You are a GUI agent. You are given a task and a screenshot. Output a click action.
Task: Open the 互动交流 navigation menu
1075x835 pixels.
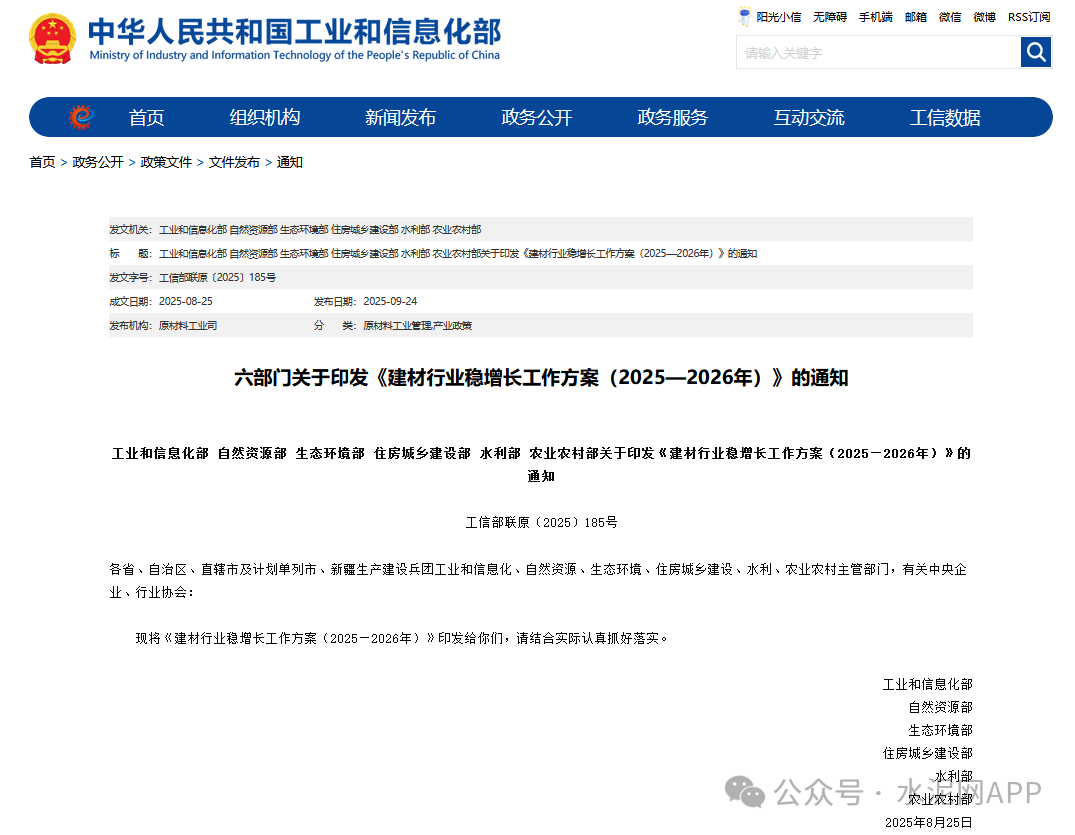808,117
